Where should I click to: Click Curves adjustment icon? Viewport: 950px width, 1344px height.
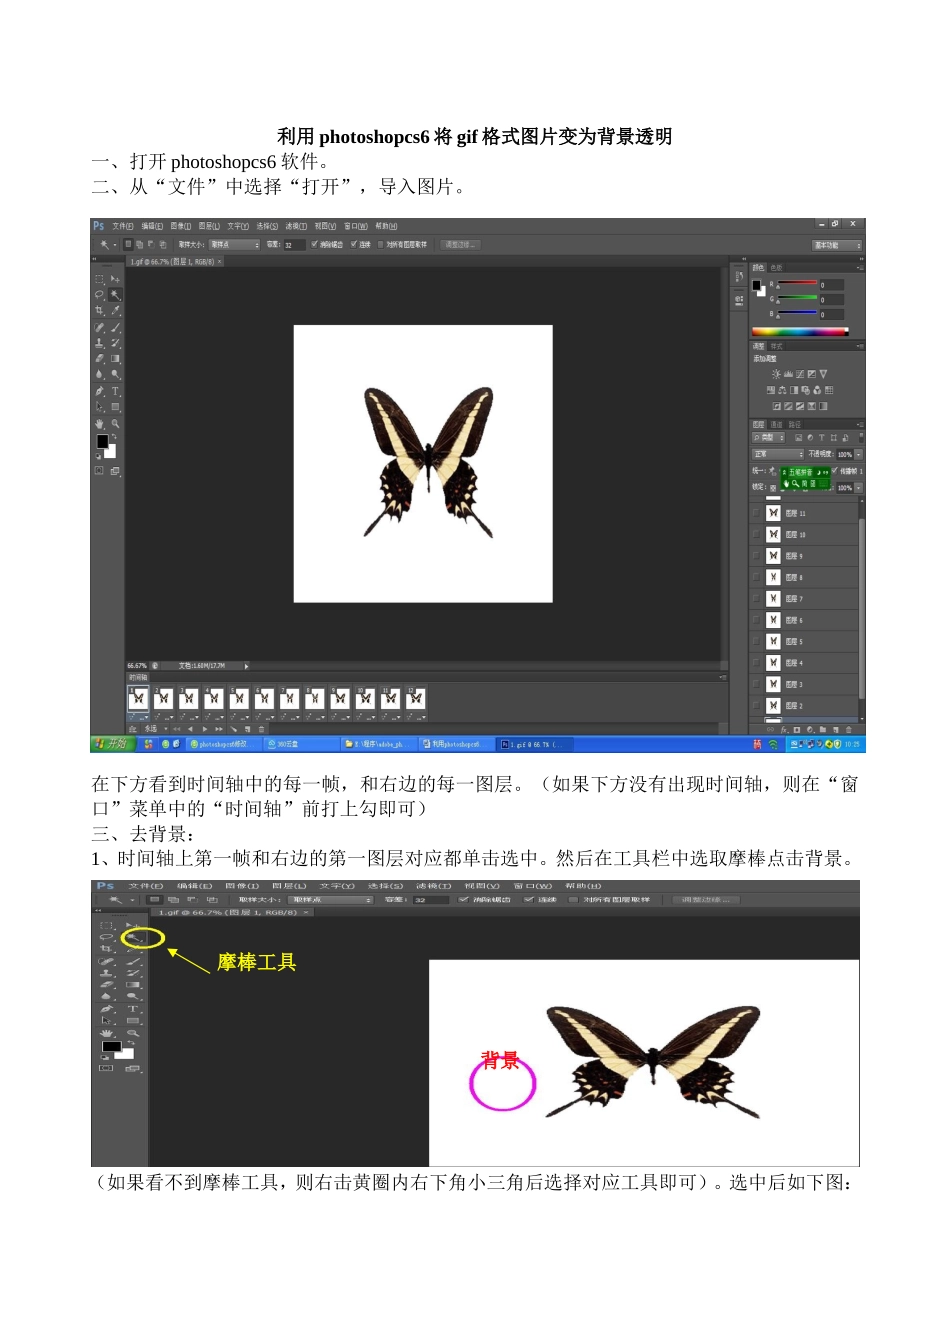800,374
